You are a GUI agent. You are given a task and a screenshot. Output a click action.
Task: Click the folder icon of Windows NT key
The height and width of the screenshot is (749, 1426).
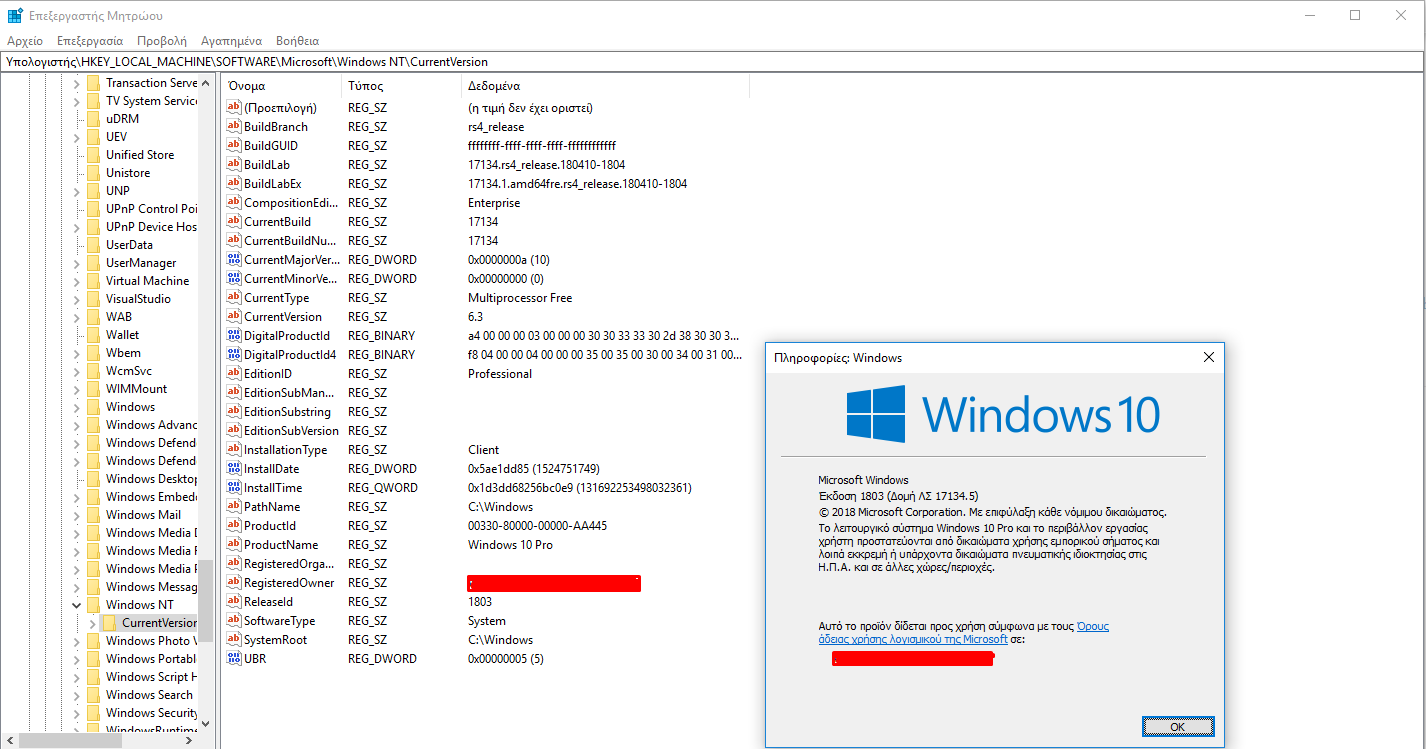(x=93, y=605)
